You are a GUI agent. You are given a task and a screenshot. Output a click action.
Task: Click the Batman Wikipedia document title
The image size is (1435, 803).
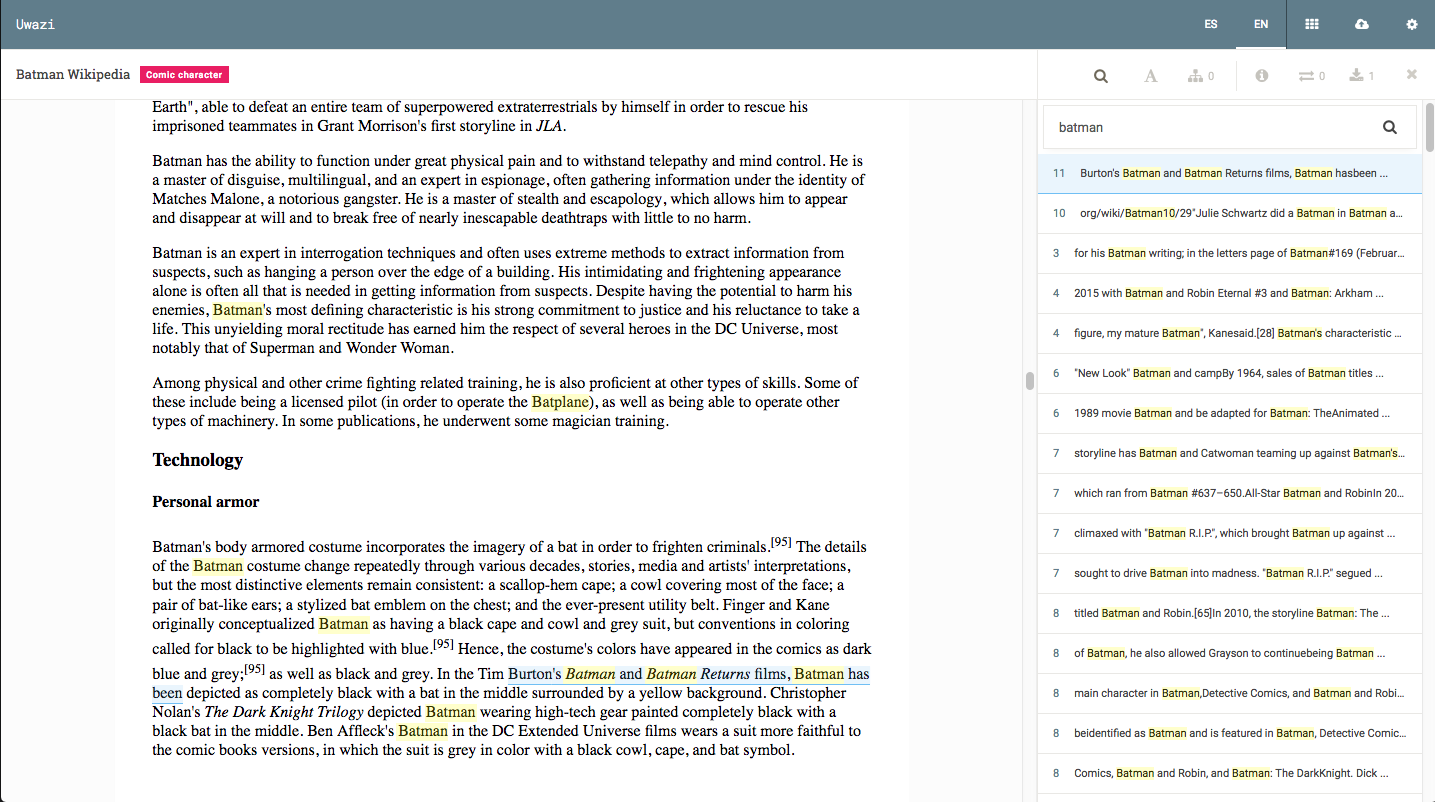point(73,75)
